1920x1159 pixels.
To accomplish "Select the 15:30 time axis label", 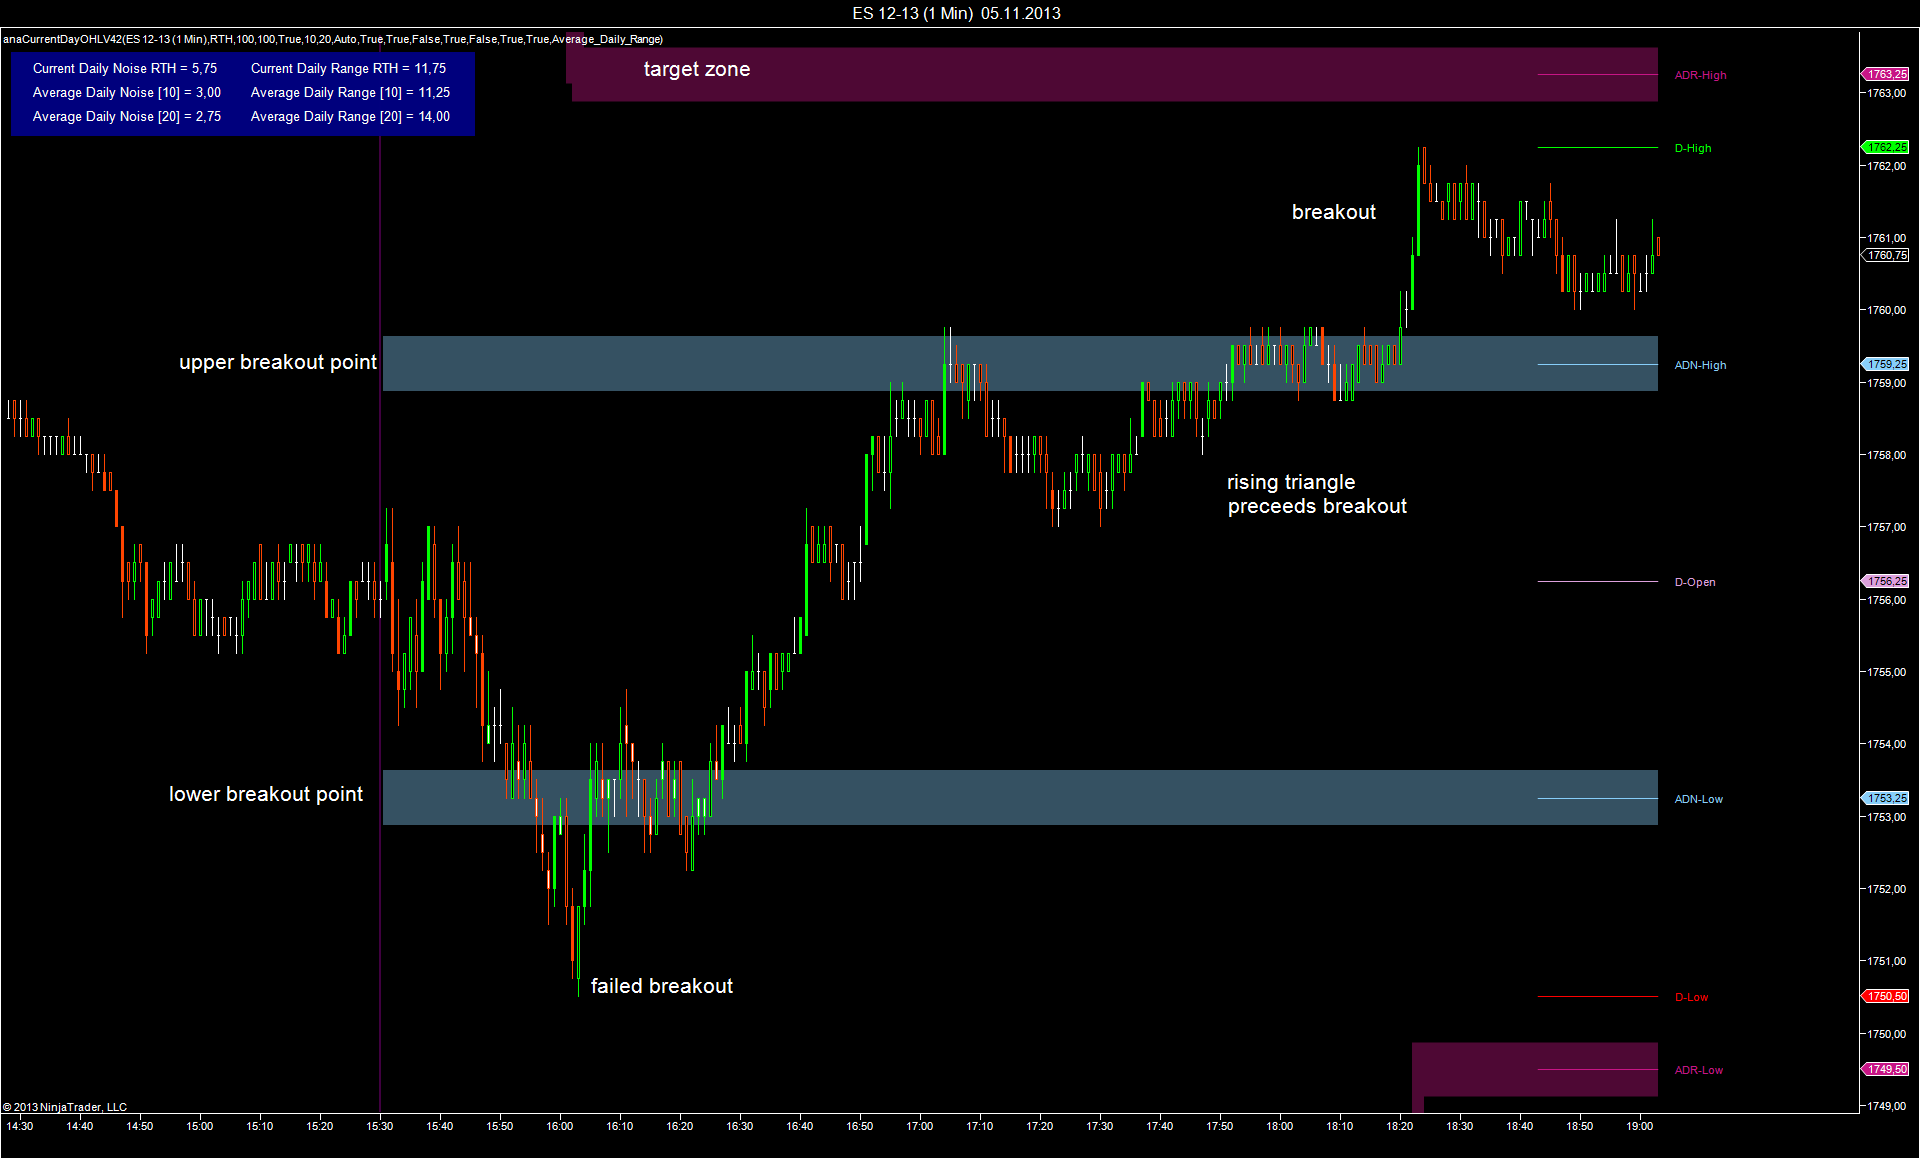I will [380, 1126].
